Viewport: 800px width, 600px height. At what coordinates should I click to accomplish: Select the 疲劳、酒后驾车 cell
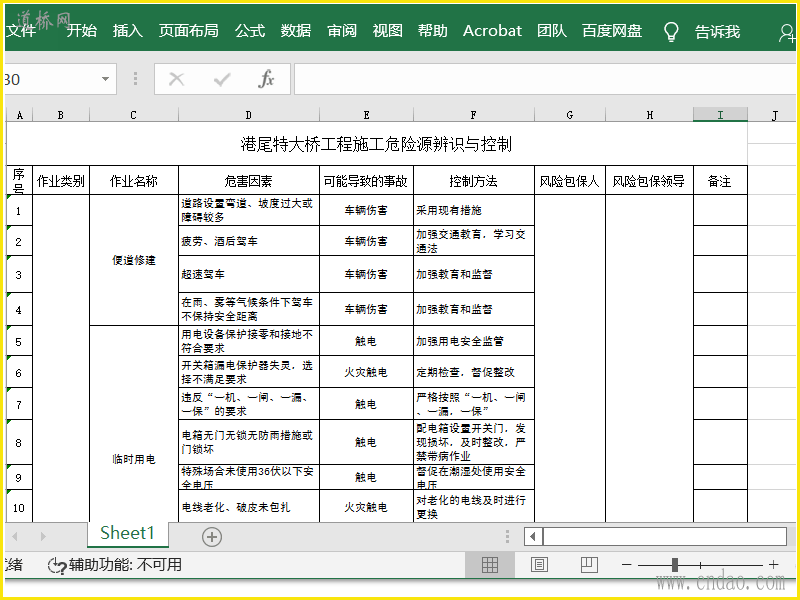(x=249, y=241)
